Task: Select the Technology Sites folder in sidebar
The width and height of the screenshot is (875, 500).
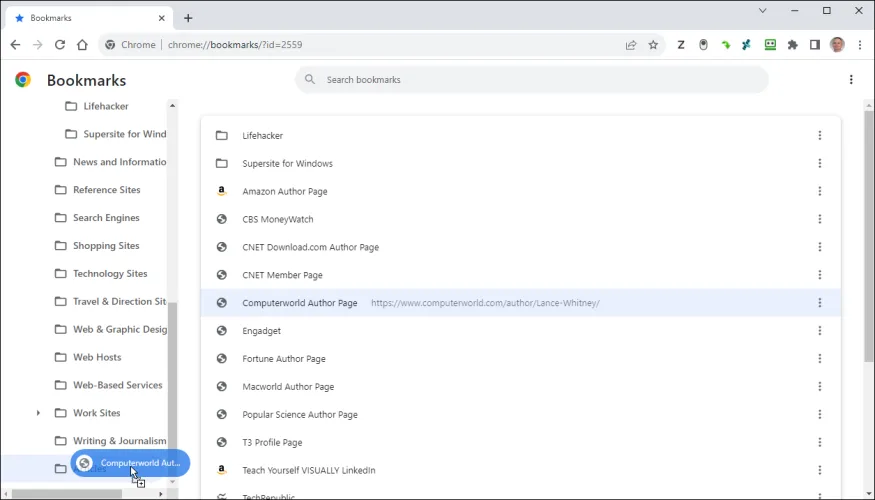Action: tap(109, 274)
